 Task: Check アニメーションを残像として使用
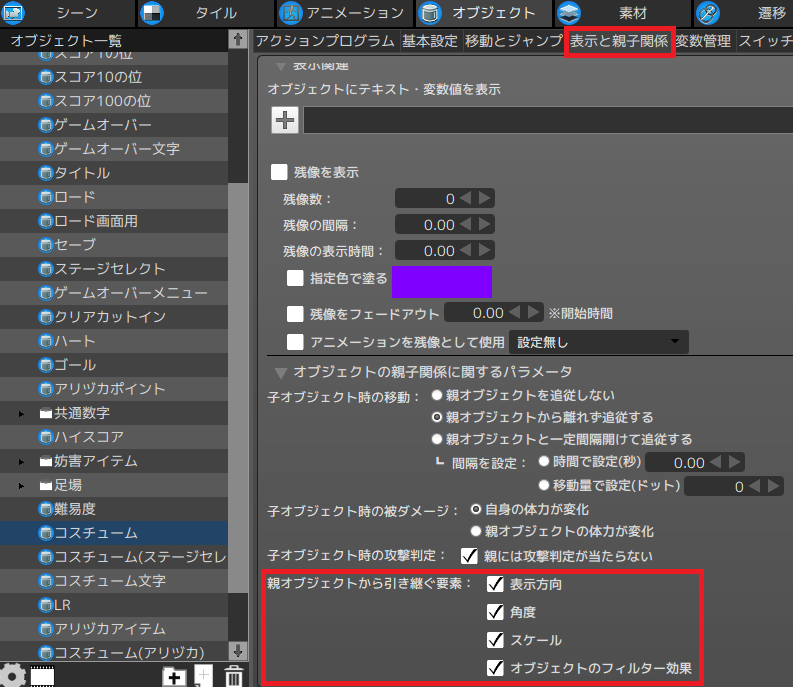295,342
